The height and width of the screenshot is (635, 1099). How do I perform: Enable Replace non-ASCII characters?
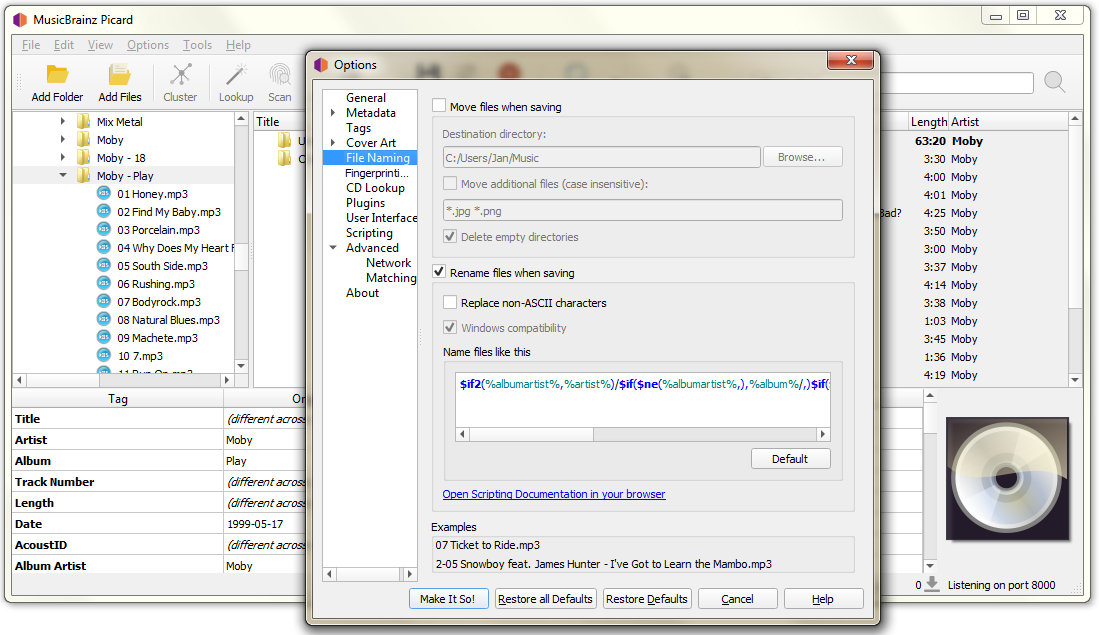point(450,302)
